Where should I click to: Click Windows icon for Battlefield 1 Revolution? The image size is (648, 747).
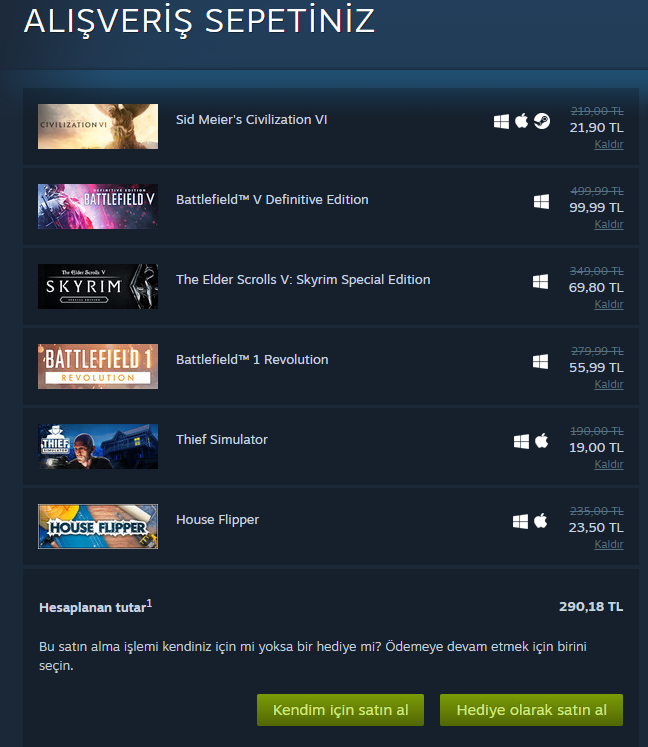click(540, 362)
